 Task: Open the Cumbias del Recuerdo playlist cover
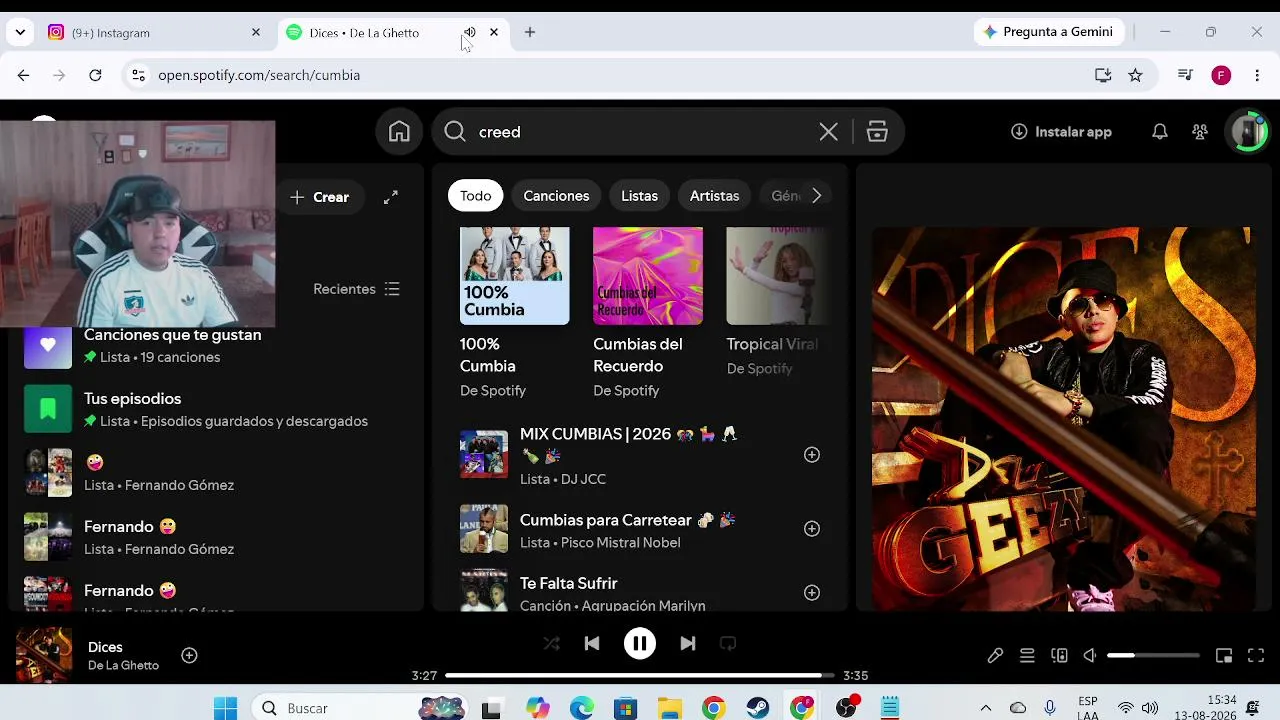[x=648, y=276]
